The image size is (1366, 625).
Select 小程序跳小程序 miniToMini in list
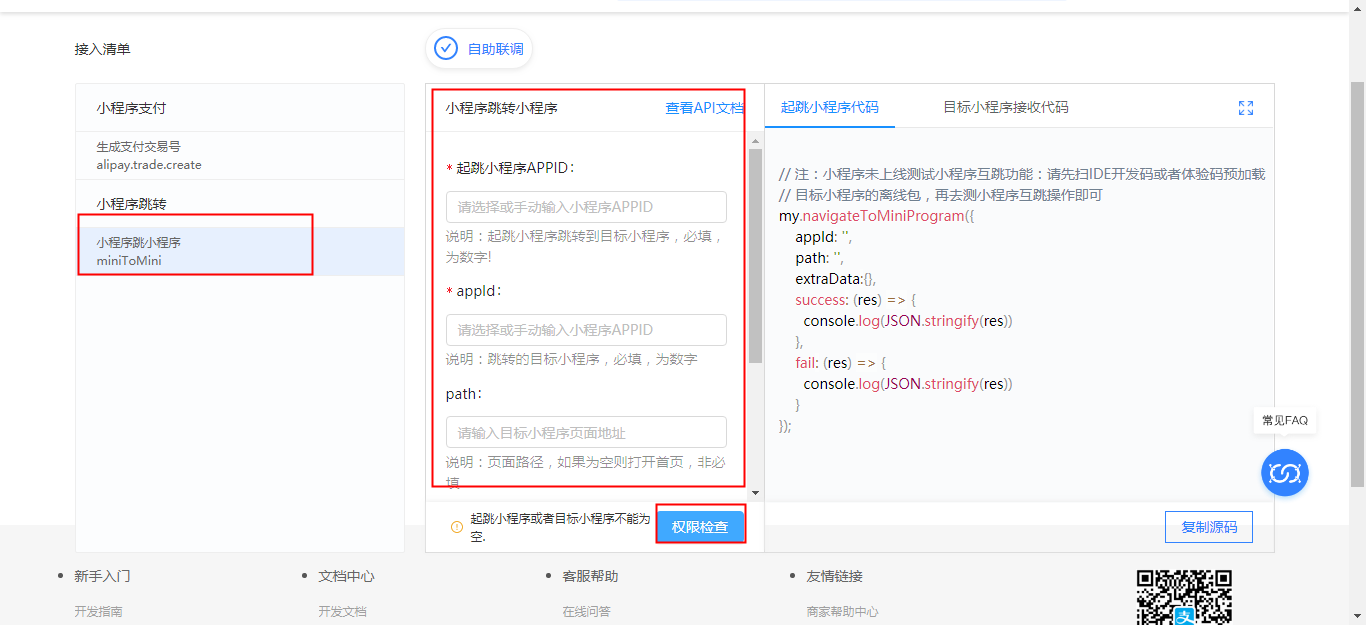coord(240,251)
